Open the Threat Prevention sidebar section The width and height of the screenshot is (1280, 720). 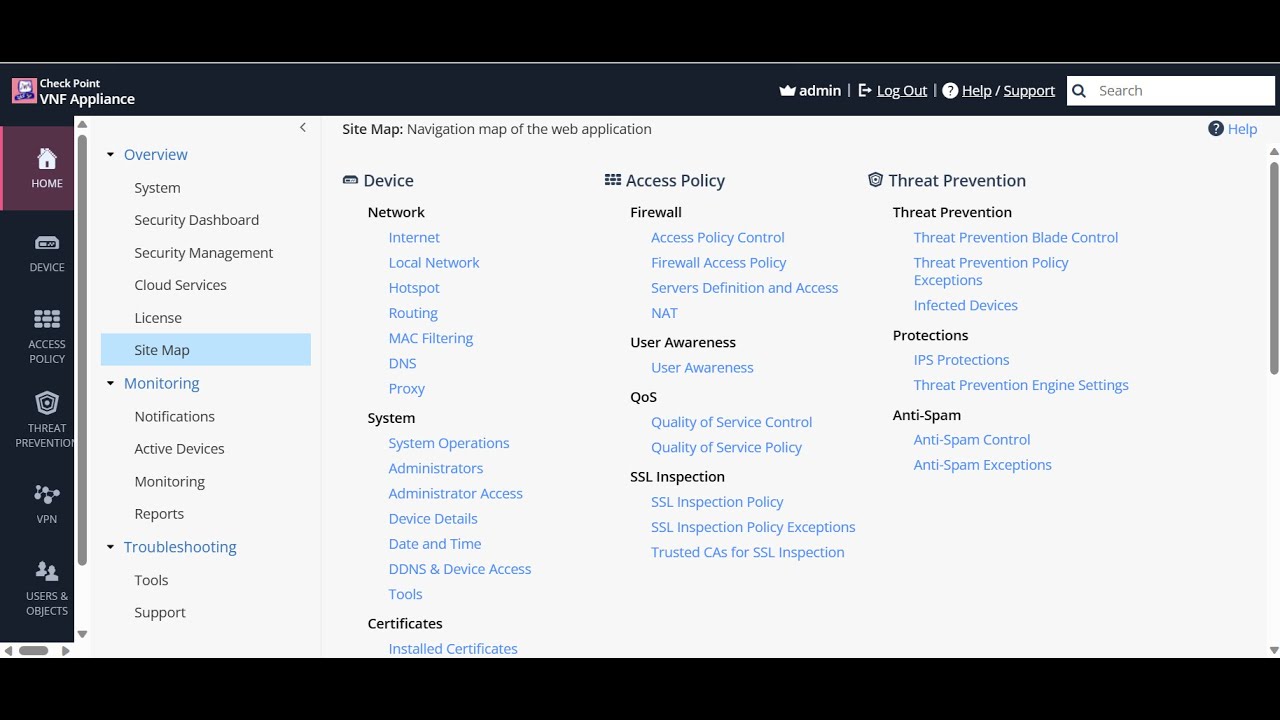click(47, 420)
